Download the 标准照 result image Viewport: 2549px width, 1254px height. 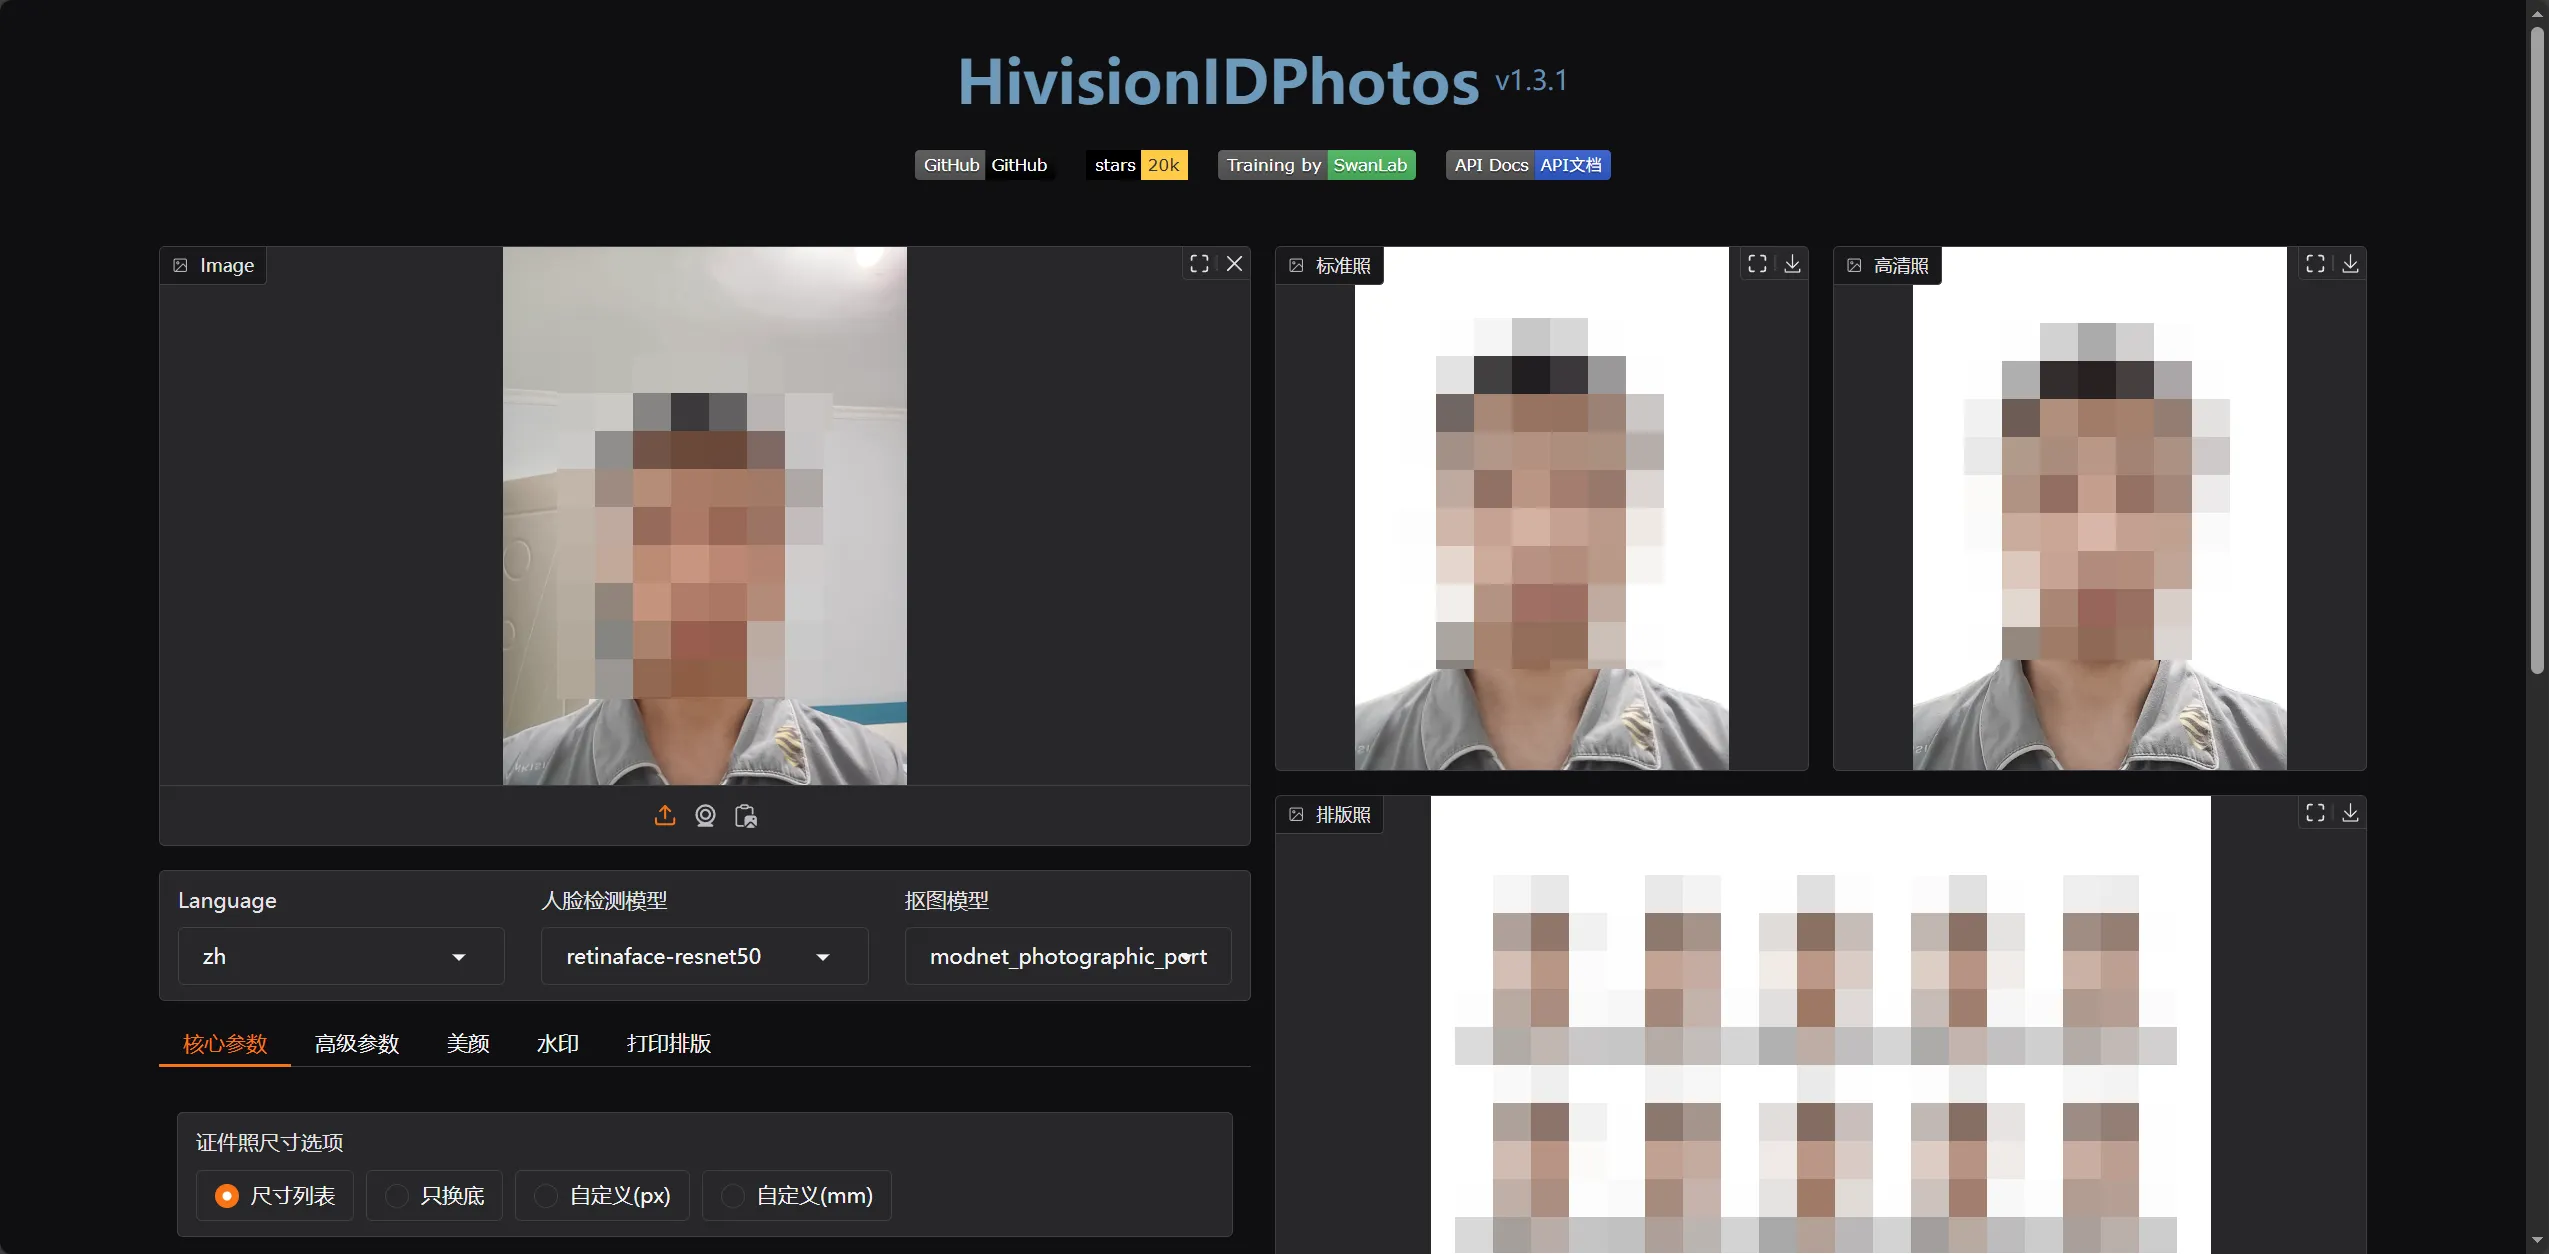point(1792,264)
